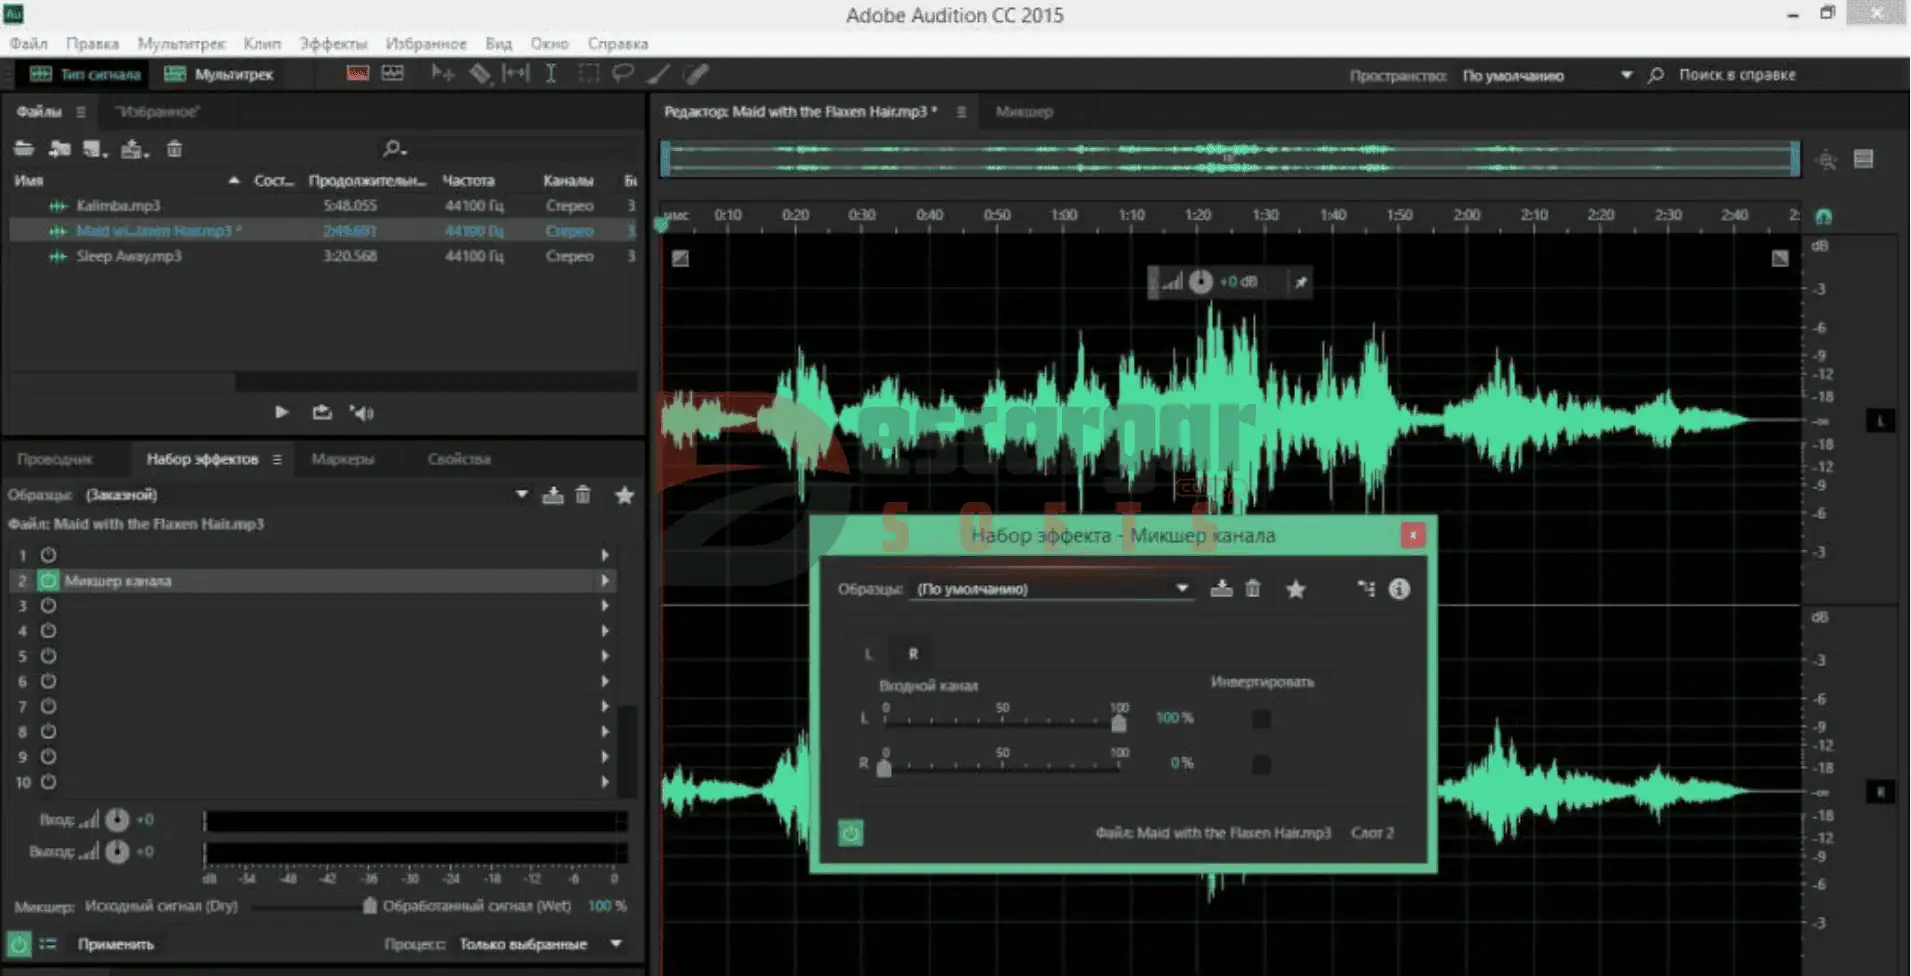This screenshot has height=976, width=1911.
Task: Click the star favorite icon in effects rack
Action: (x=624, y=495)
